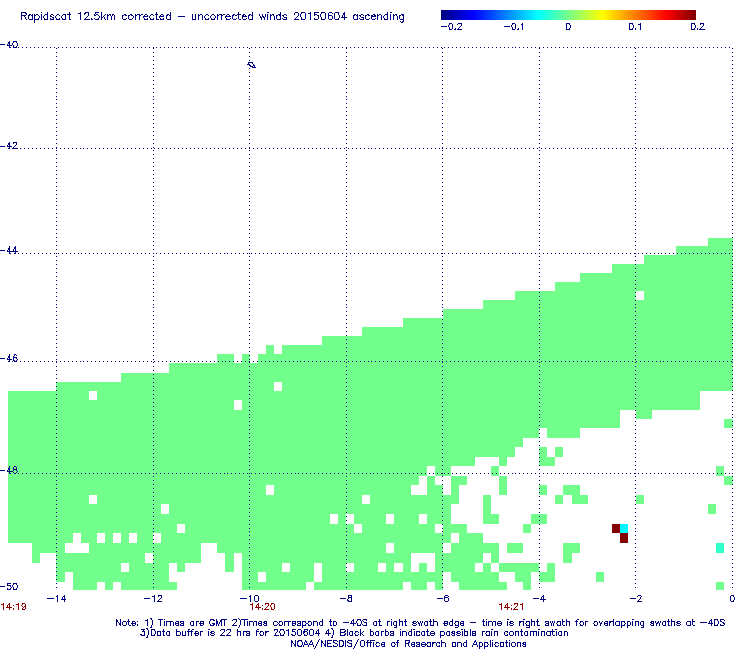Select the 0.1 colorbar label
This screenshot has width=740, height=650.
point(635,27)
